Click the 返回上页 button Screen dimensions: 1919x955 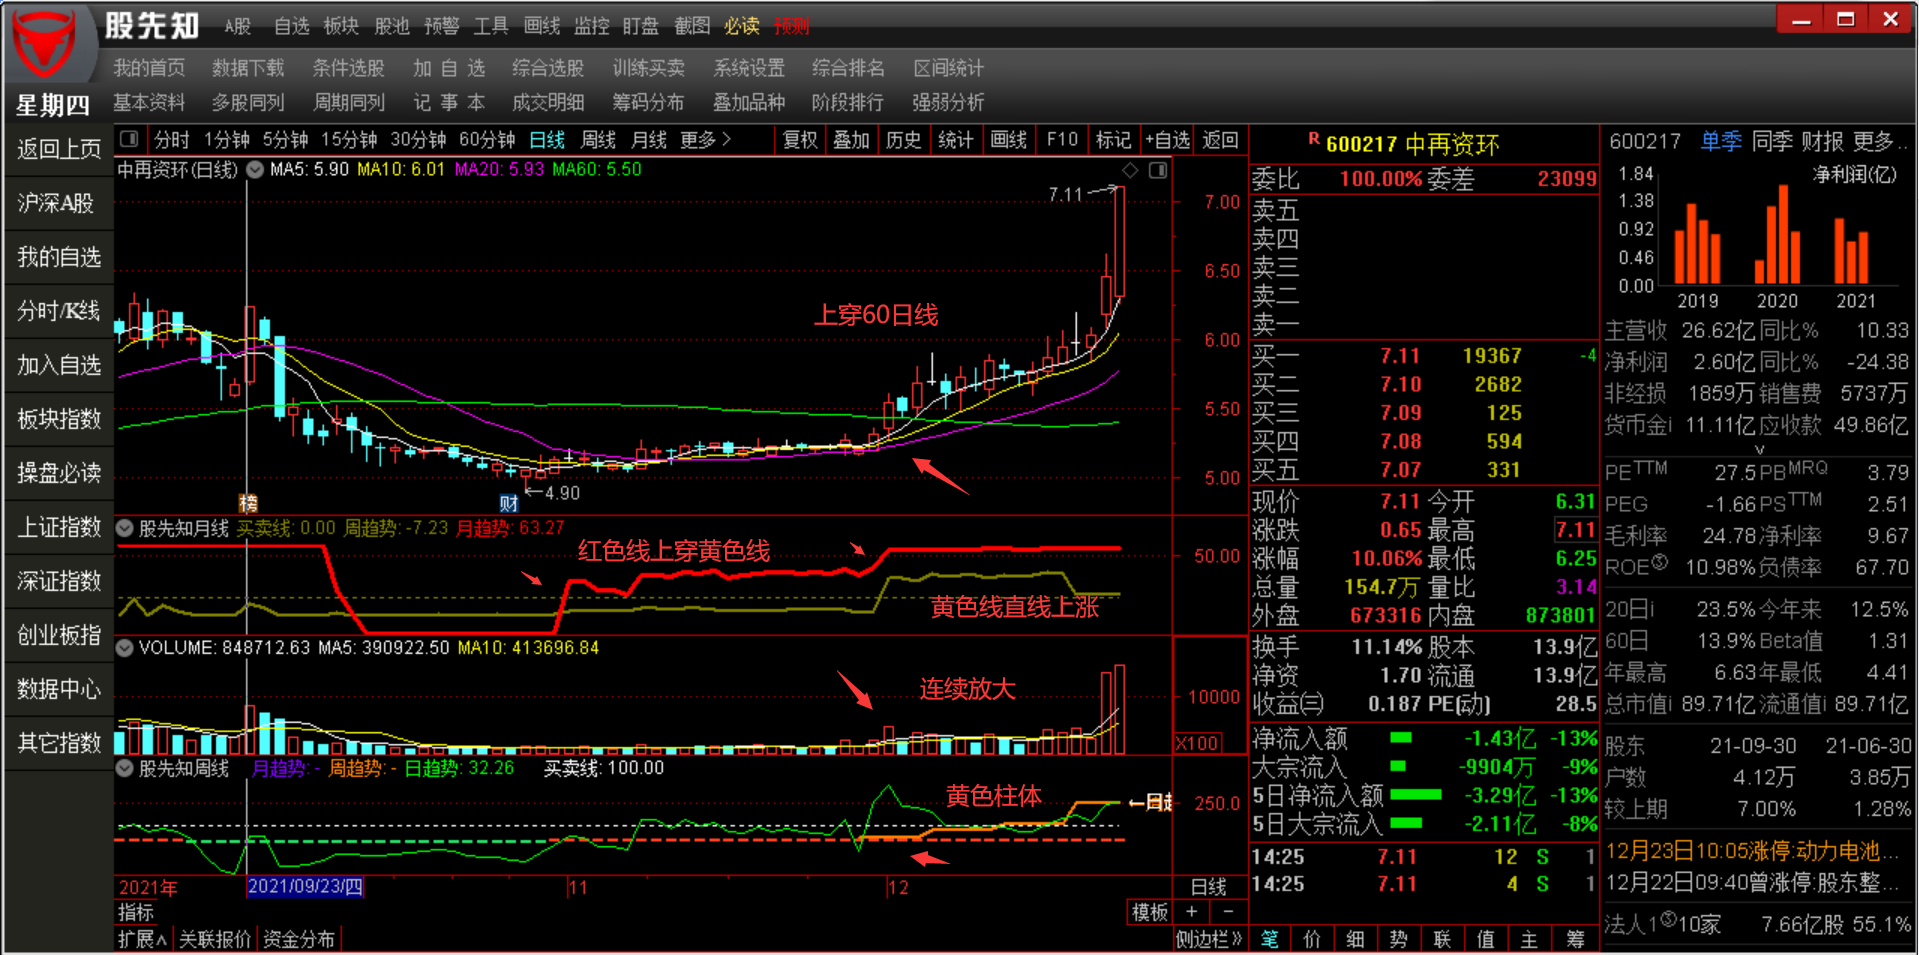coord(57,148)
